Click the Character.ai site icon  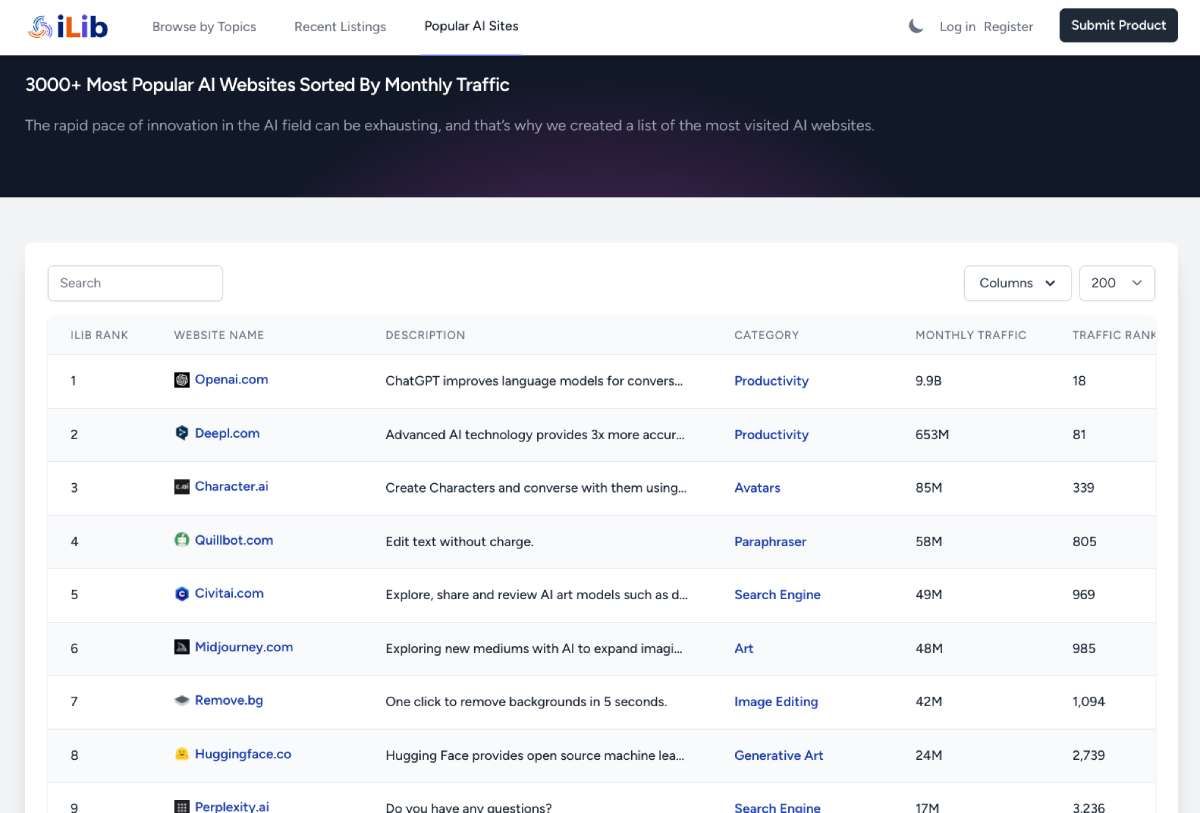point(184,487)
